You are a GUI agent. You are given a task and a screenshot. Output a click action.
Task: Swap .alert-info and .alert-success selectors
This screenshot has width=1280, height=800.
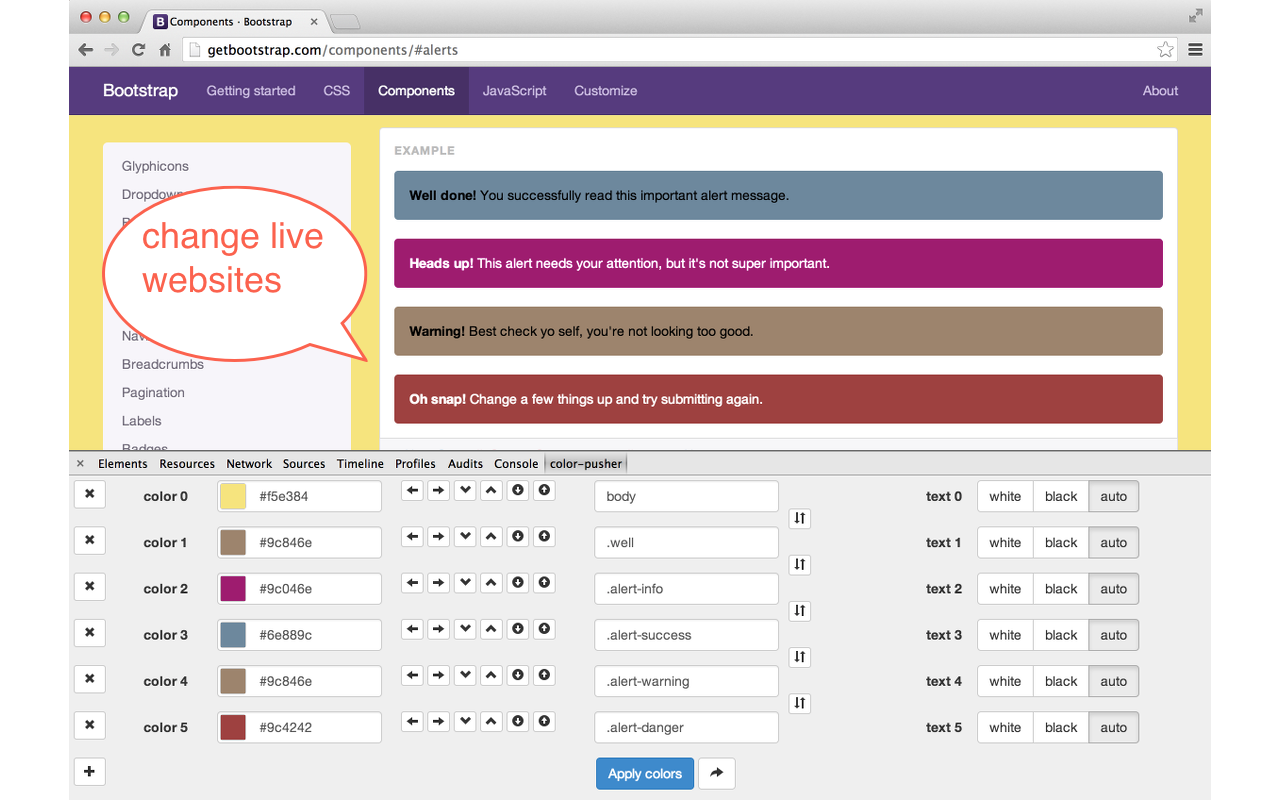pos(799,610)
